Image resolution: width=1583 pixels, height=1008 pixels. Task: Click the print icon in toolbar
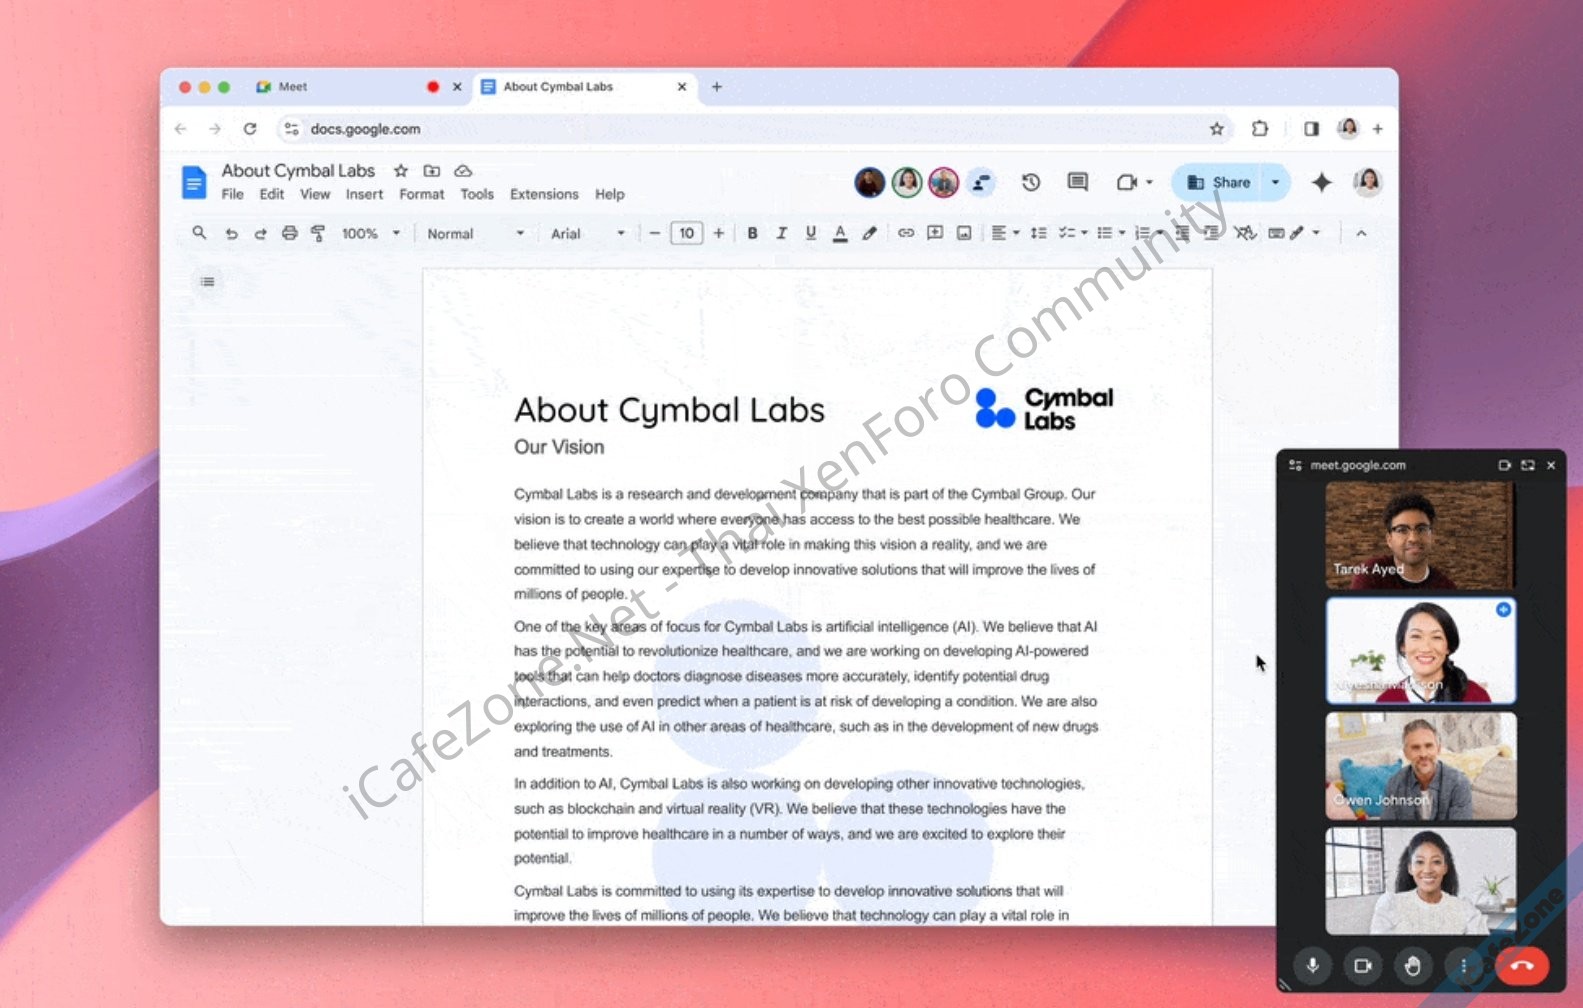click(289, 233)
